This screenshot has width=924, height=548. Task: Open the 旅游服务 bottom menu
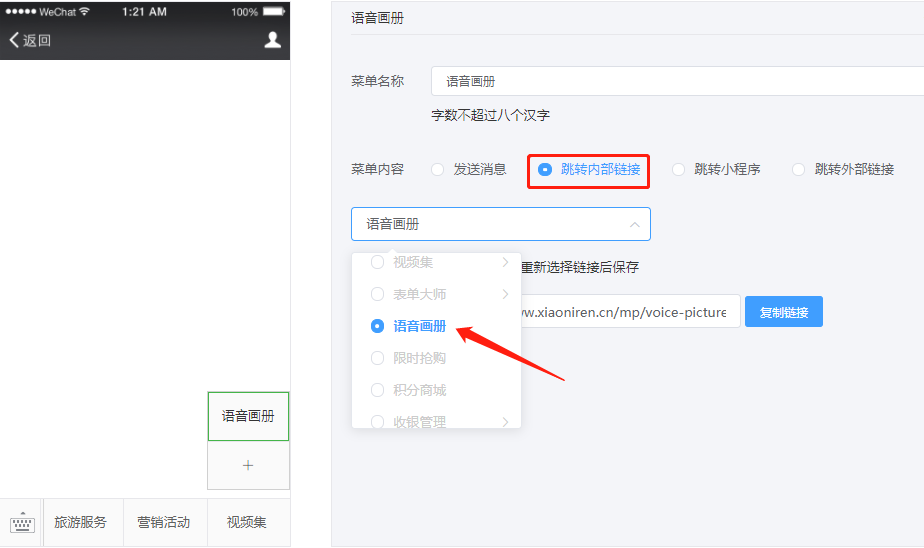tap(80, 523)
